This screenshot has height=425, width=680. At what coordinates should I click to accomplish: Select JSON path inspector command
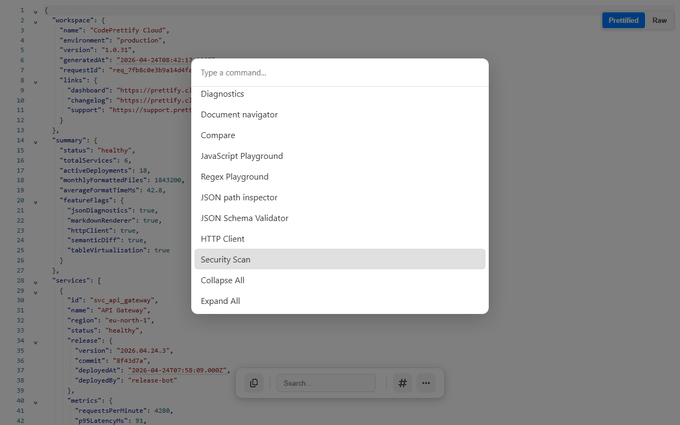point(340,197)
